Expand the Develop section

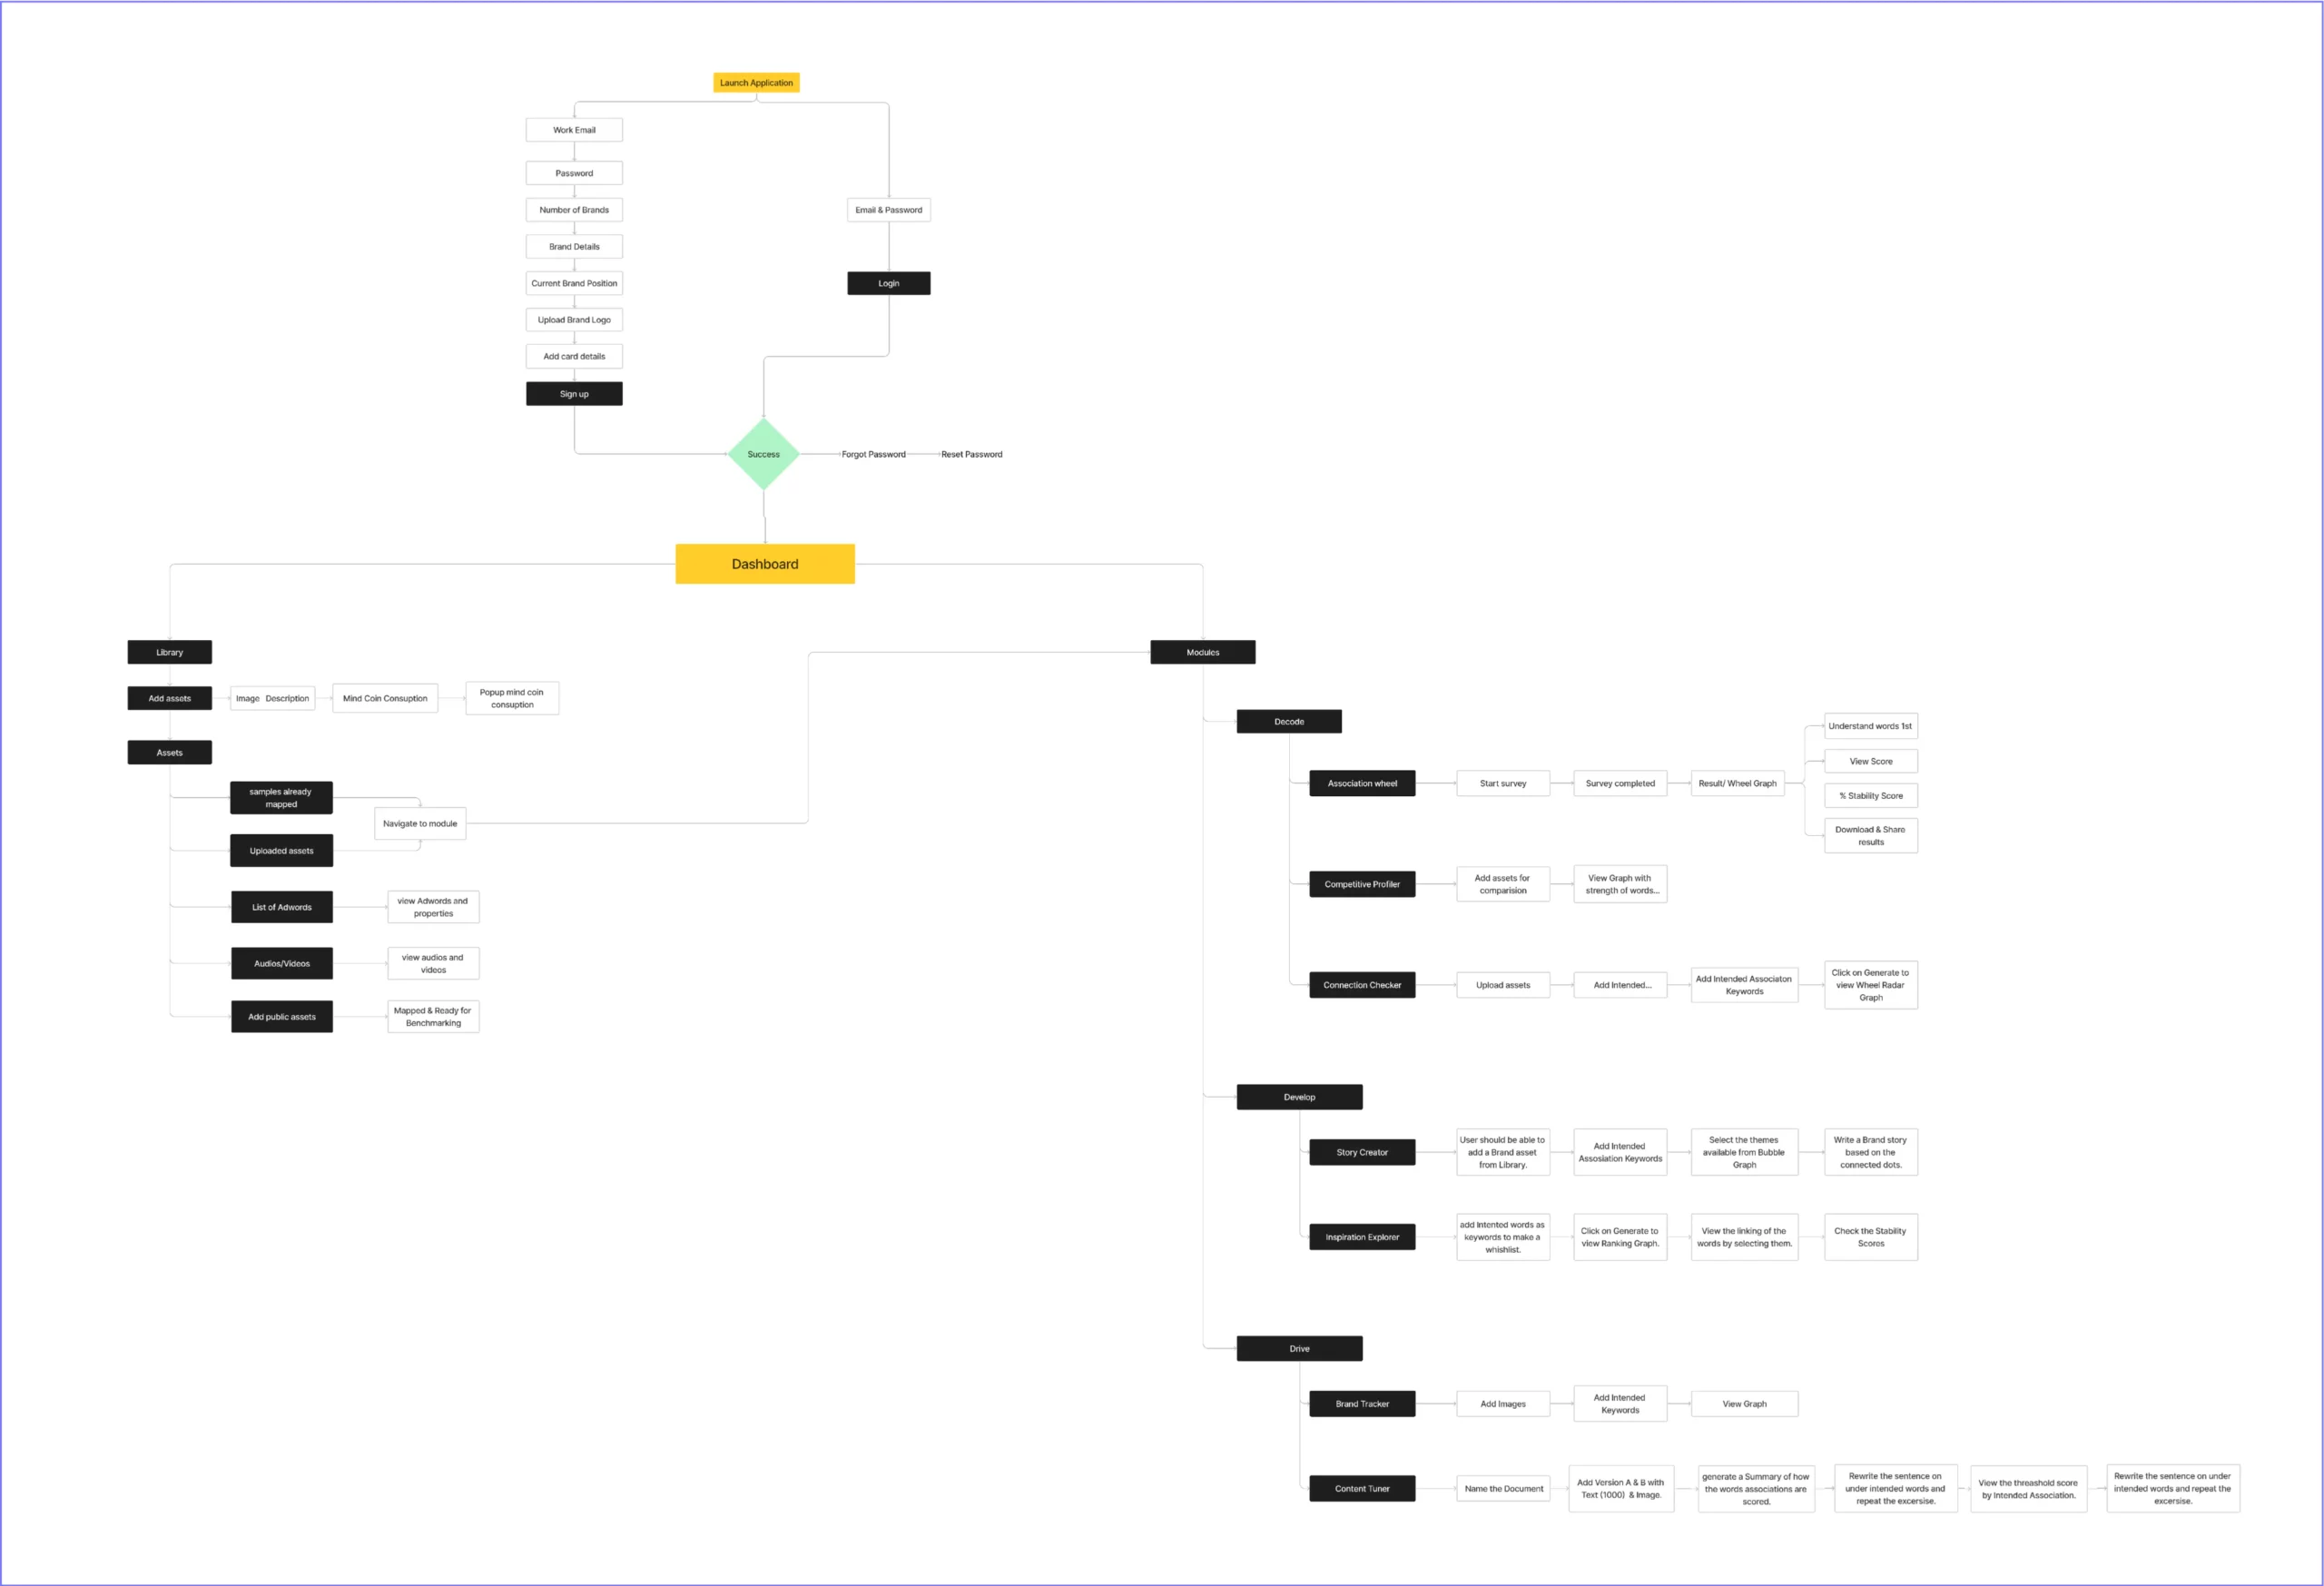point(1300,1098)
